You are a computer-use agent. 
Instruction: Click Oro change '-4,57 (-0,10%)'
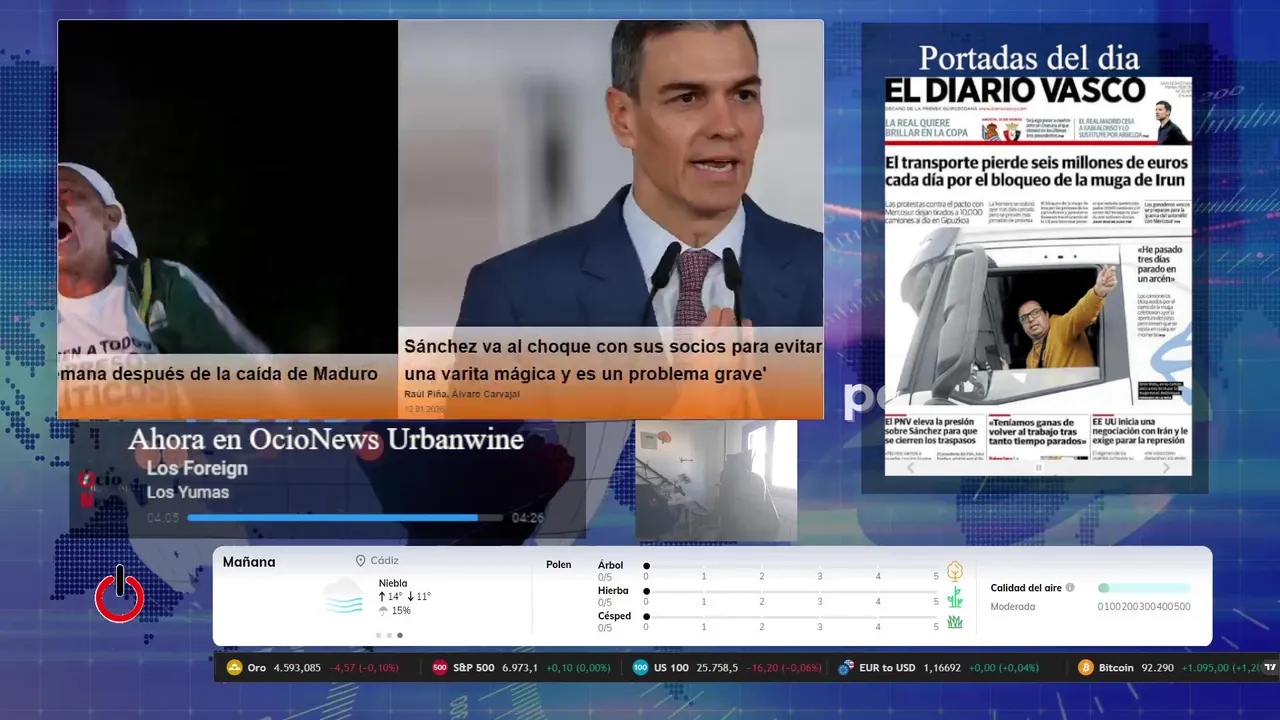pos(365,667)
